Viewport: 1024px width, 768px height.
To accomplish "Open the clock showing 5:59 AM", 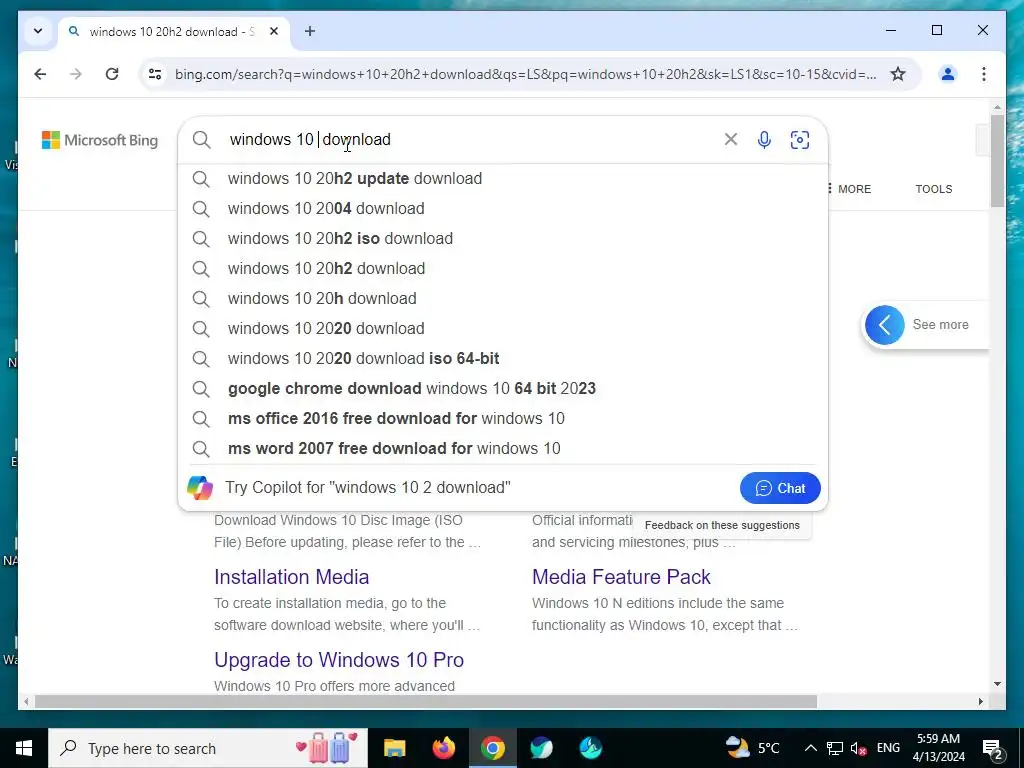I will click(x=938, y=748).
